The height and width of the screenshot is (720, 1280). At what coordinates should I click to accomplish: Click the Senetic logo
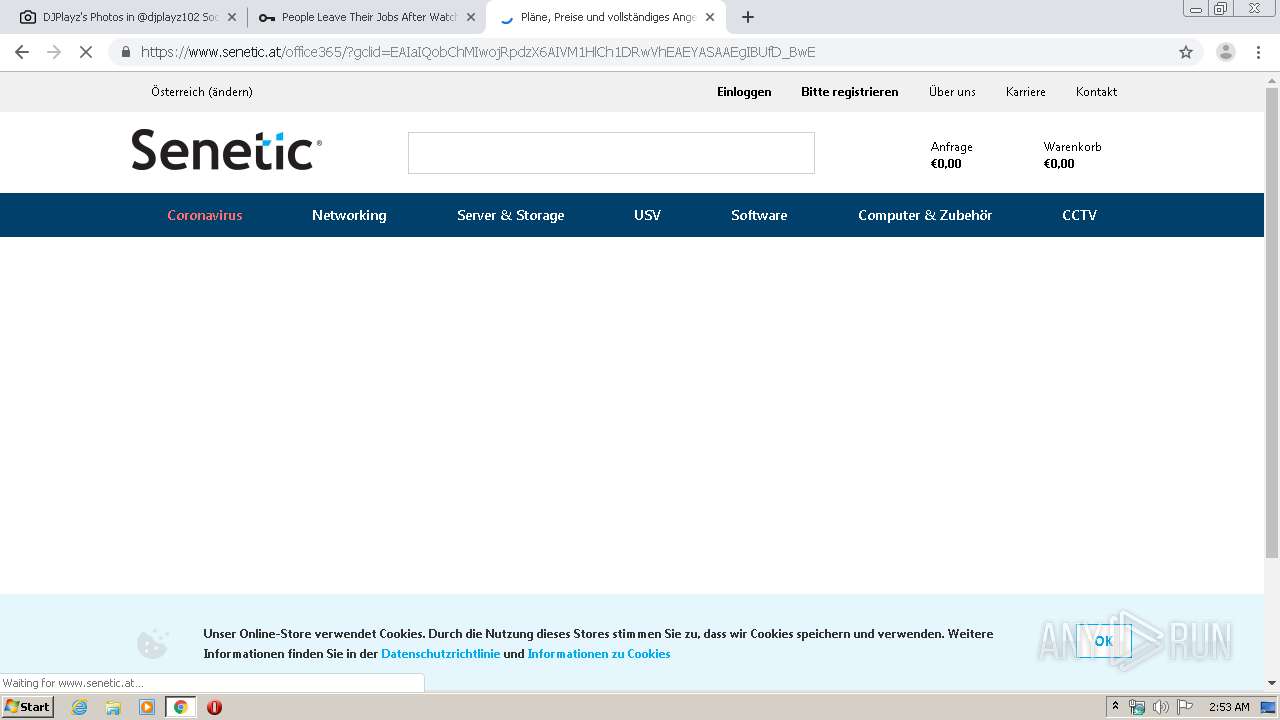pos(227,150)
